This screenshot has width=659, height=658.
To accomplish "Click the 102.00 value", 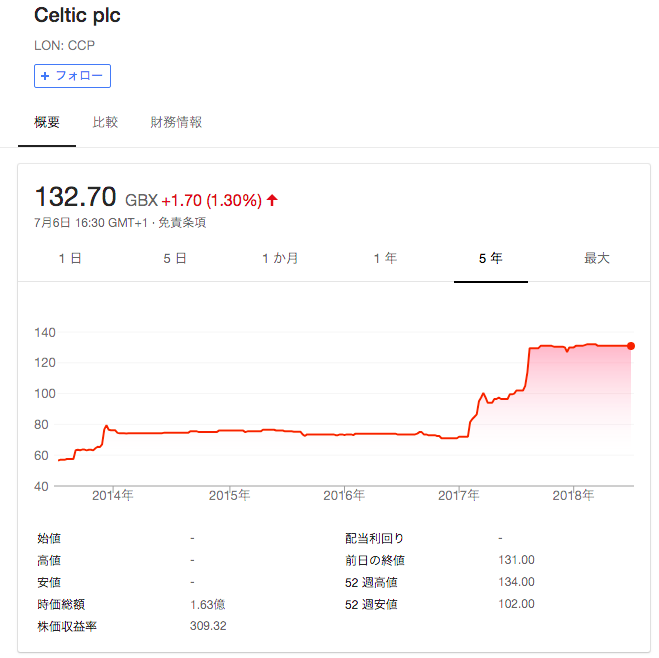I will (516, 604).
